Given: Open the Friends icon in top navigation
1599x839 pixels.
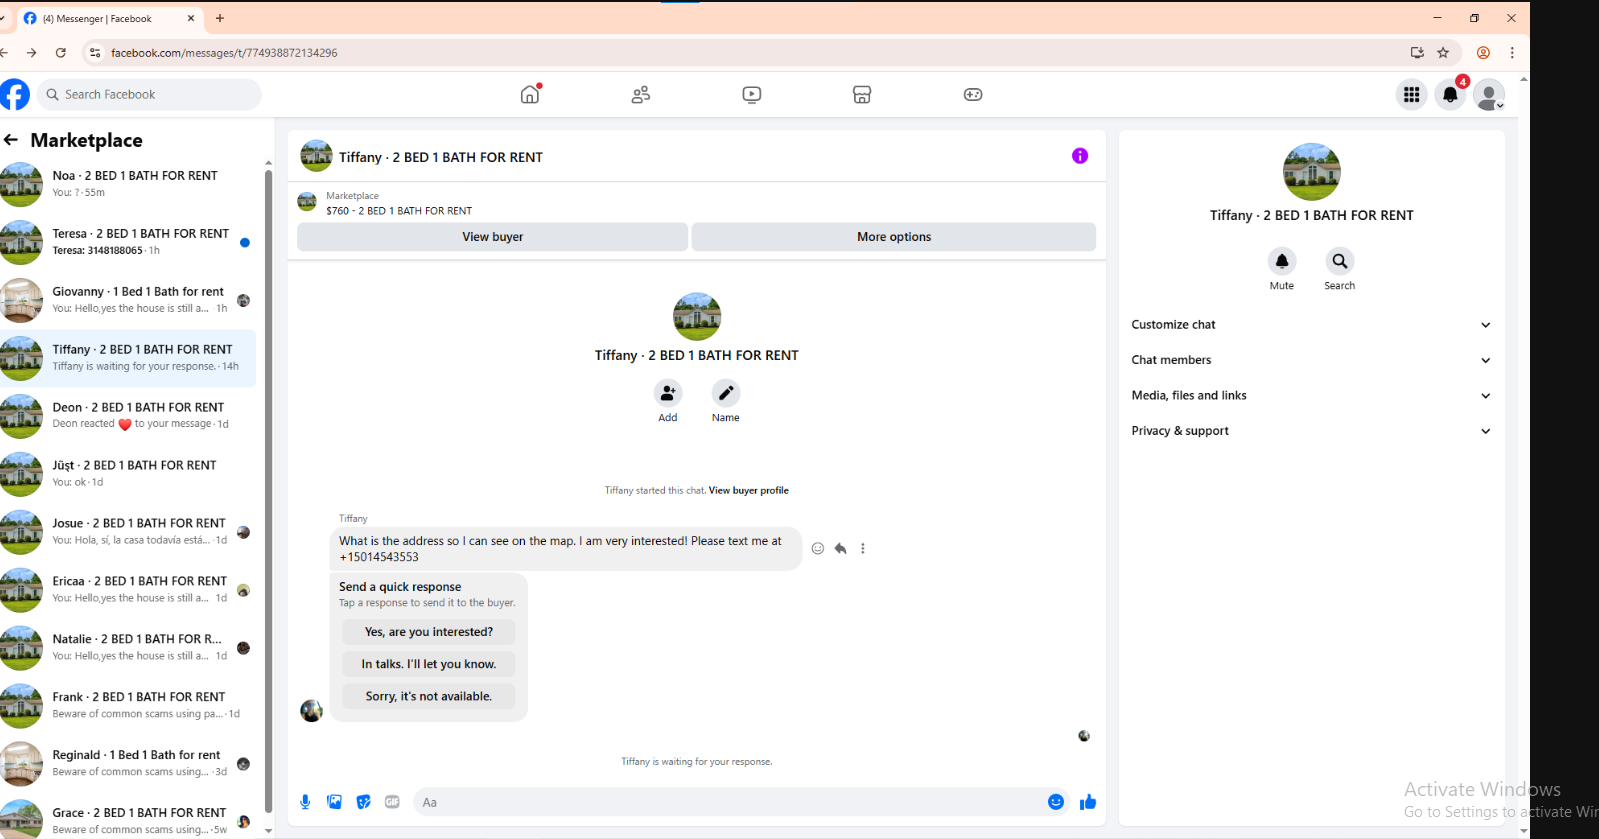Looking at the screenshot, I should [x=641, y=94].
